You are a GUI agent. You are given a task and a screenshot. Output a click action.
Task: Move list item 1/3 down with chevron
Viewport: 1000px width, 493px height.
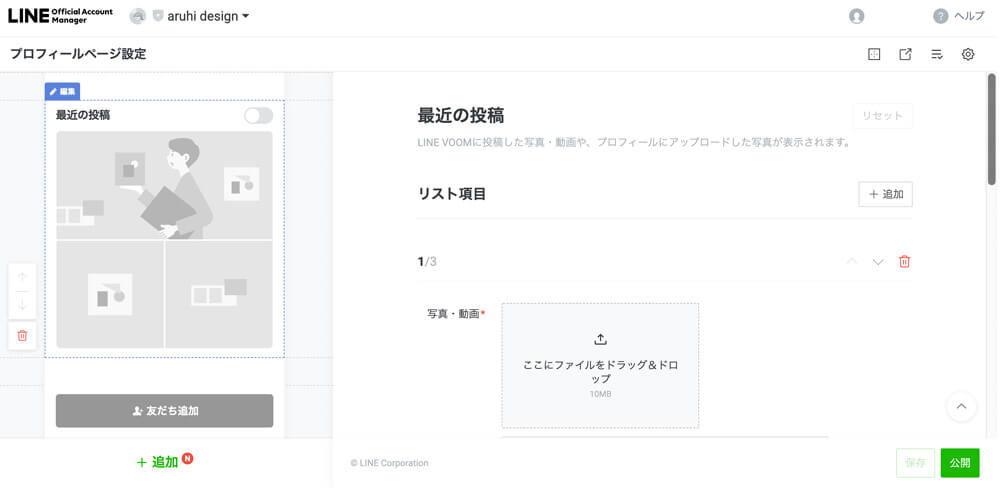(878, 262)
